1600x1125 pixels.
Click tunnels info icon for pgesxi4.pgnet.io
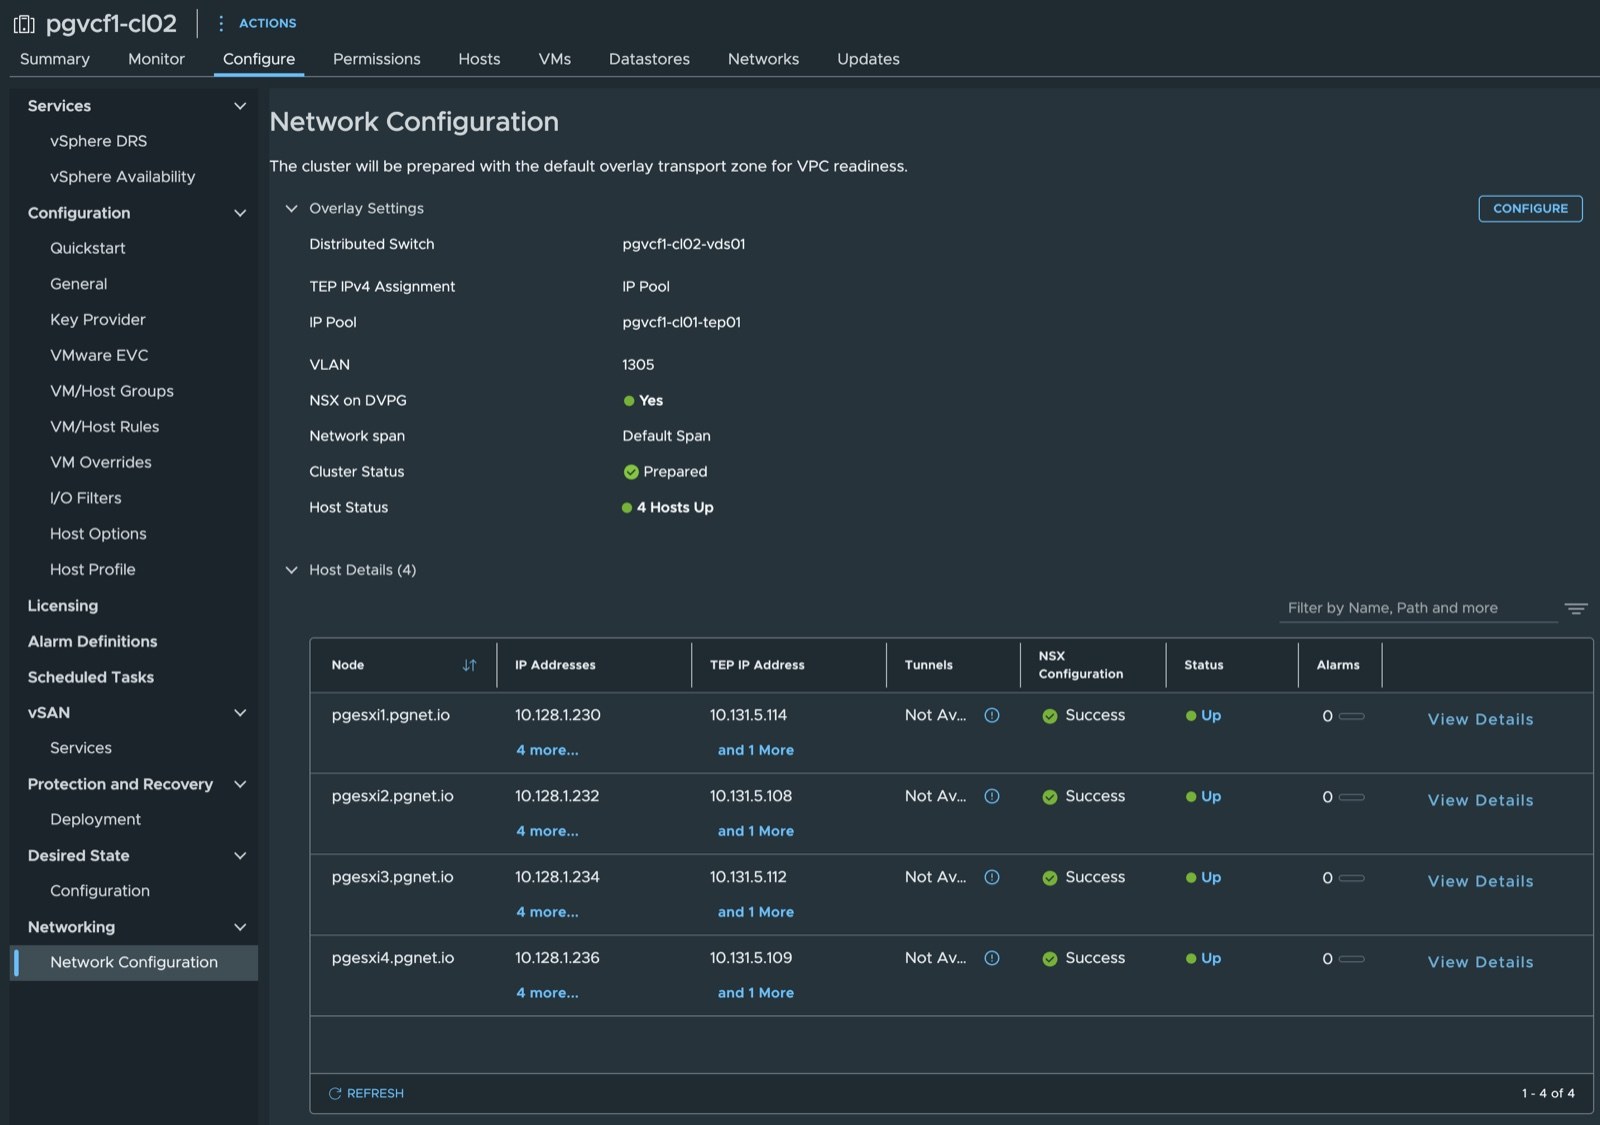[992, 958]
